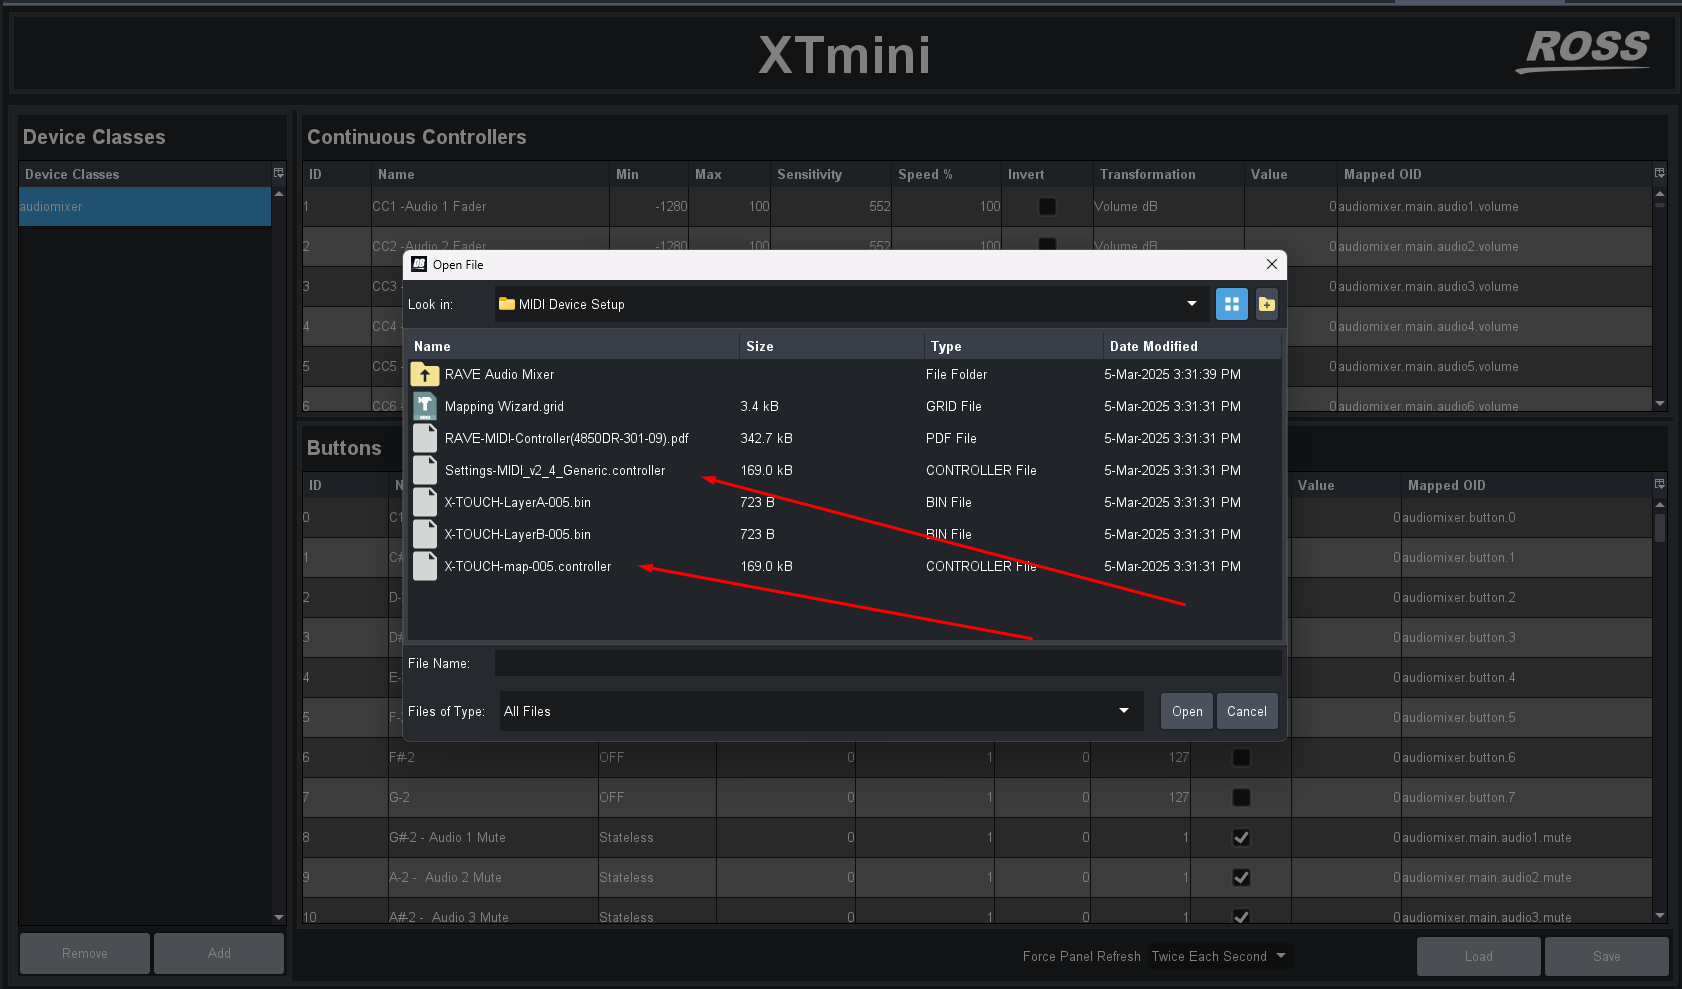1682x989 pixels.
Task: Uncheck the A-2 Audio 2 Mute checkbox
Action: [1241, 877]
